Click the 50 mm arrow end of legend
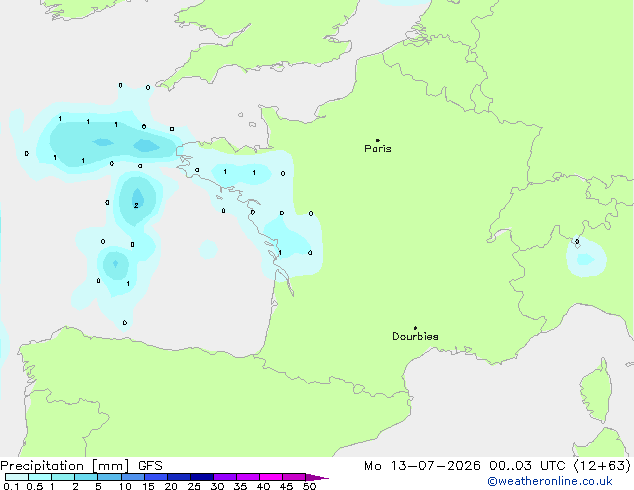The height and width of the screenshot is (490, 634). coord(317,477)
